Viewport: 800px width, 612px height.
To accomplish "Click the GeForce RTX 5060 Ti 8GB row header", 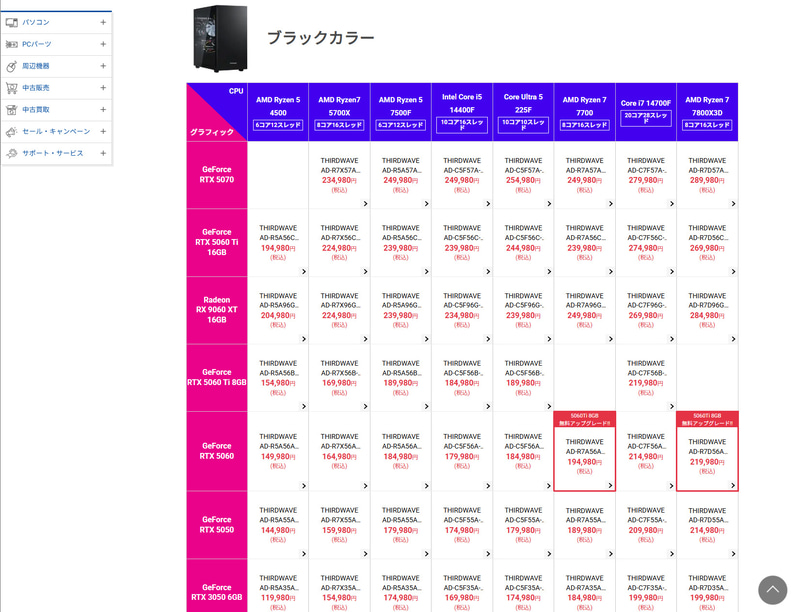I will [x=217, y=378].
